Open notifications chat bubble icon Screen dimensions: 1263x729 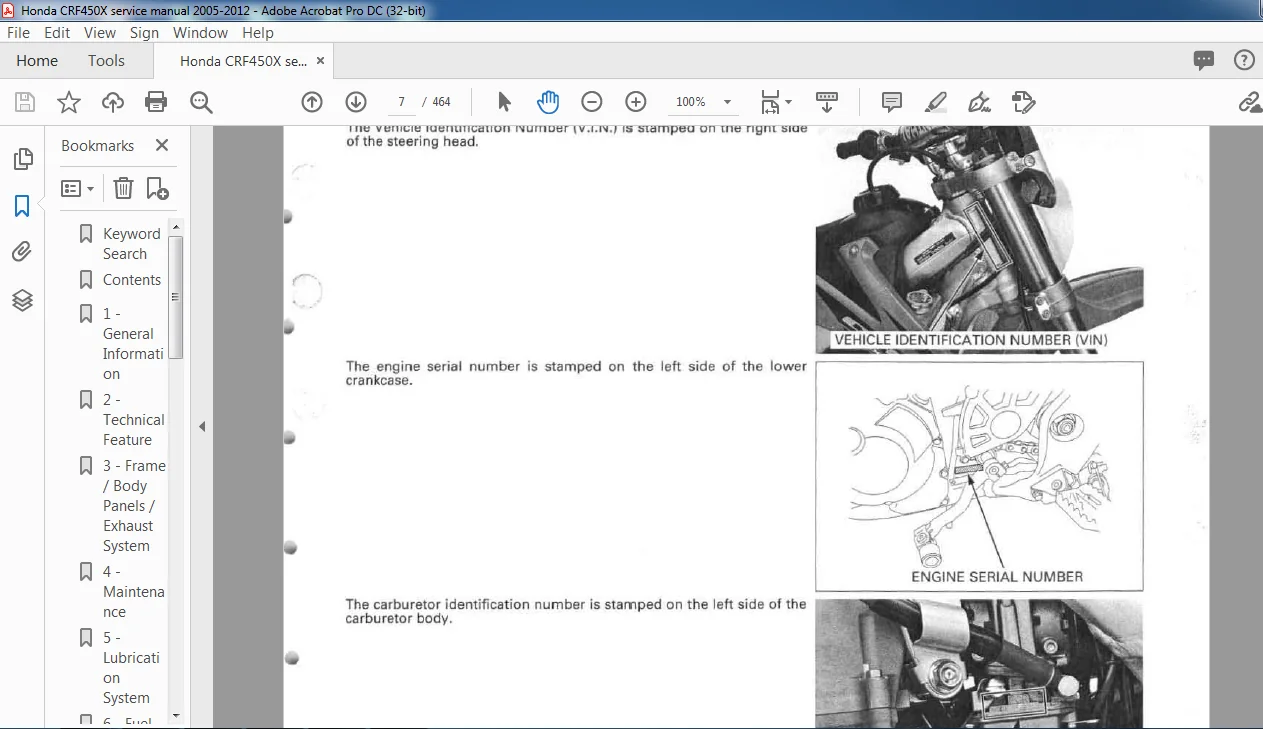pos(1204,61)
